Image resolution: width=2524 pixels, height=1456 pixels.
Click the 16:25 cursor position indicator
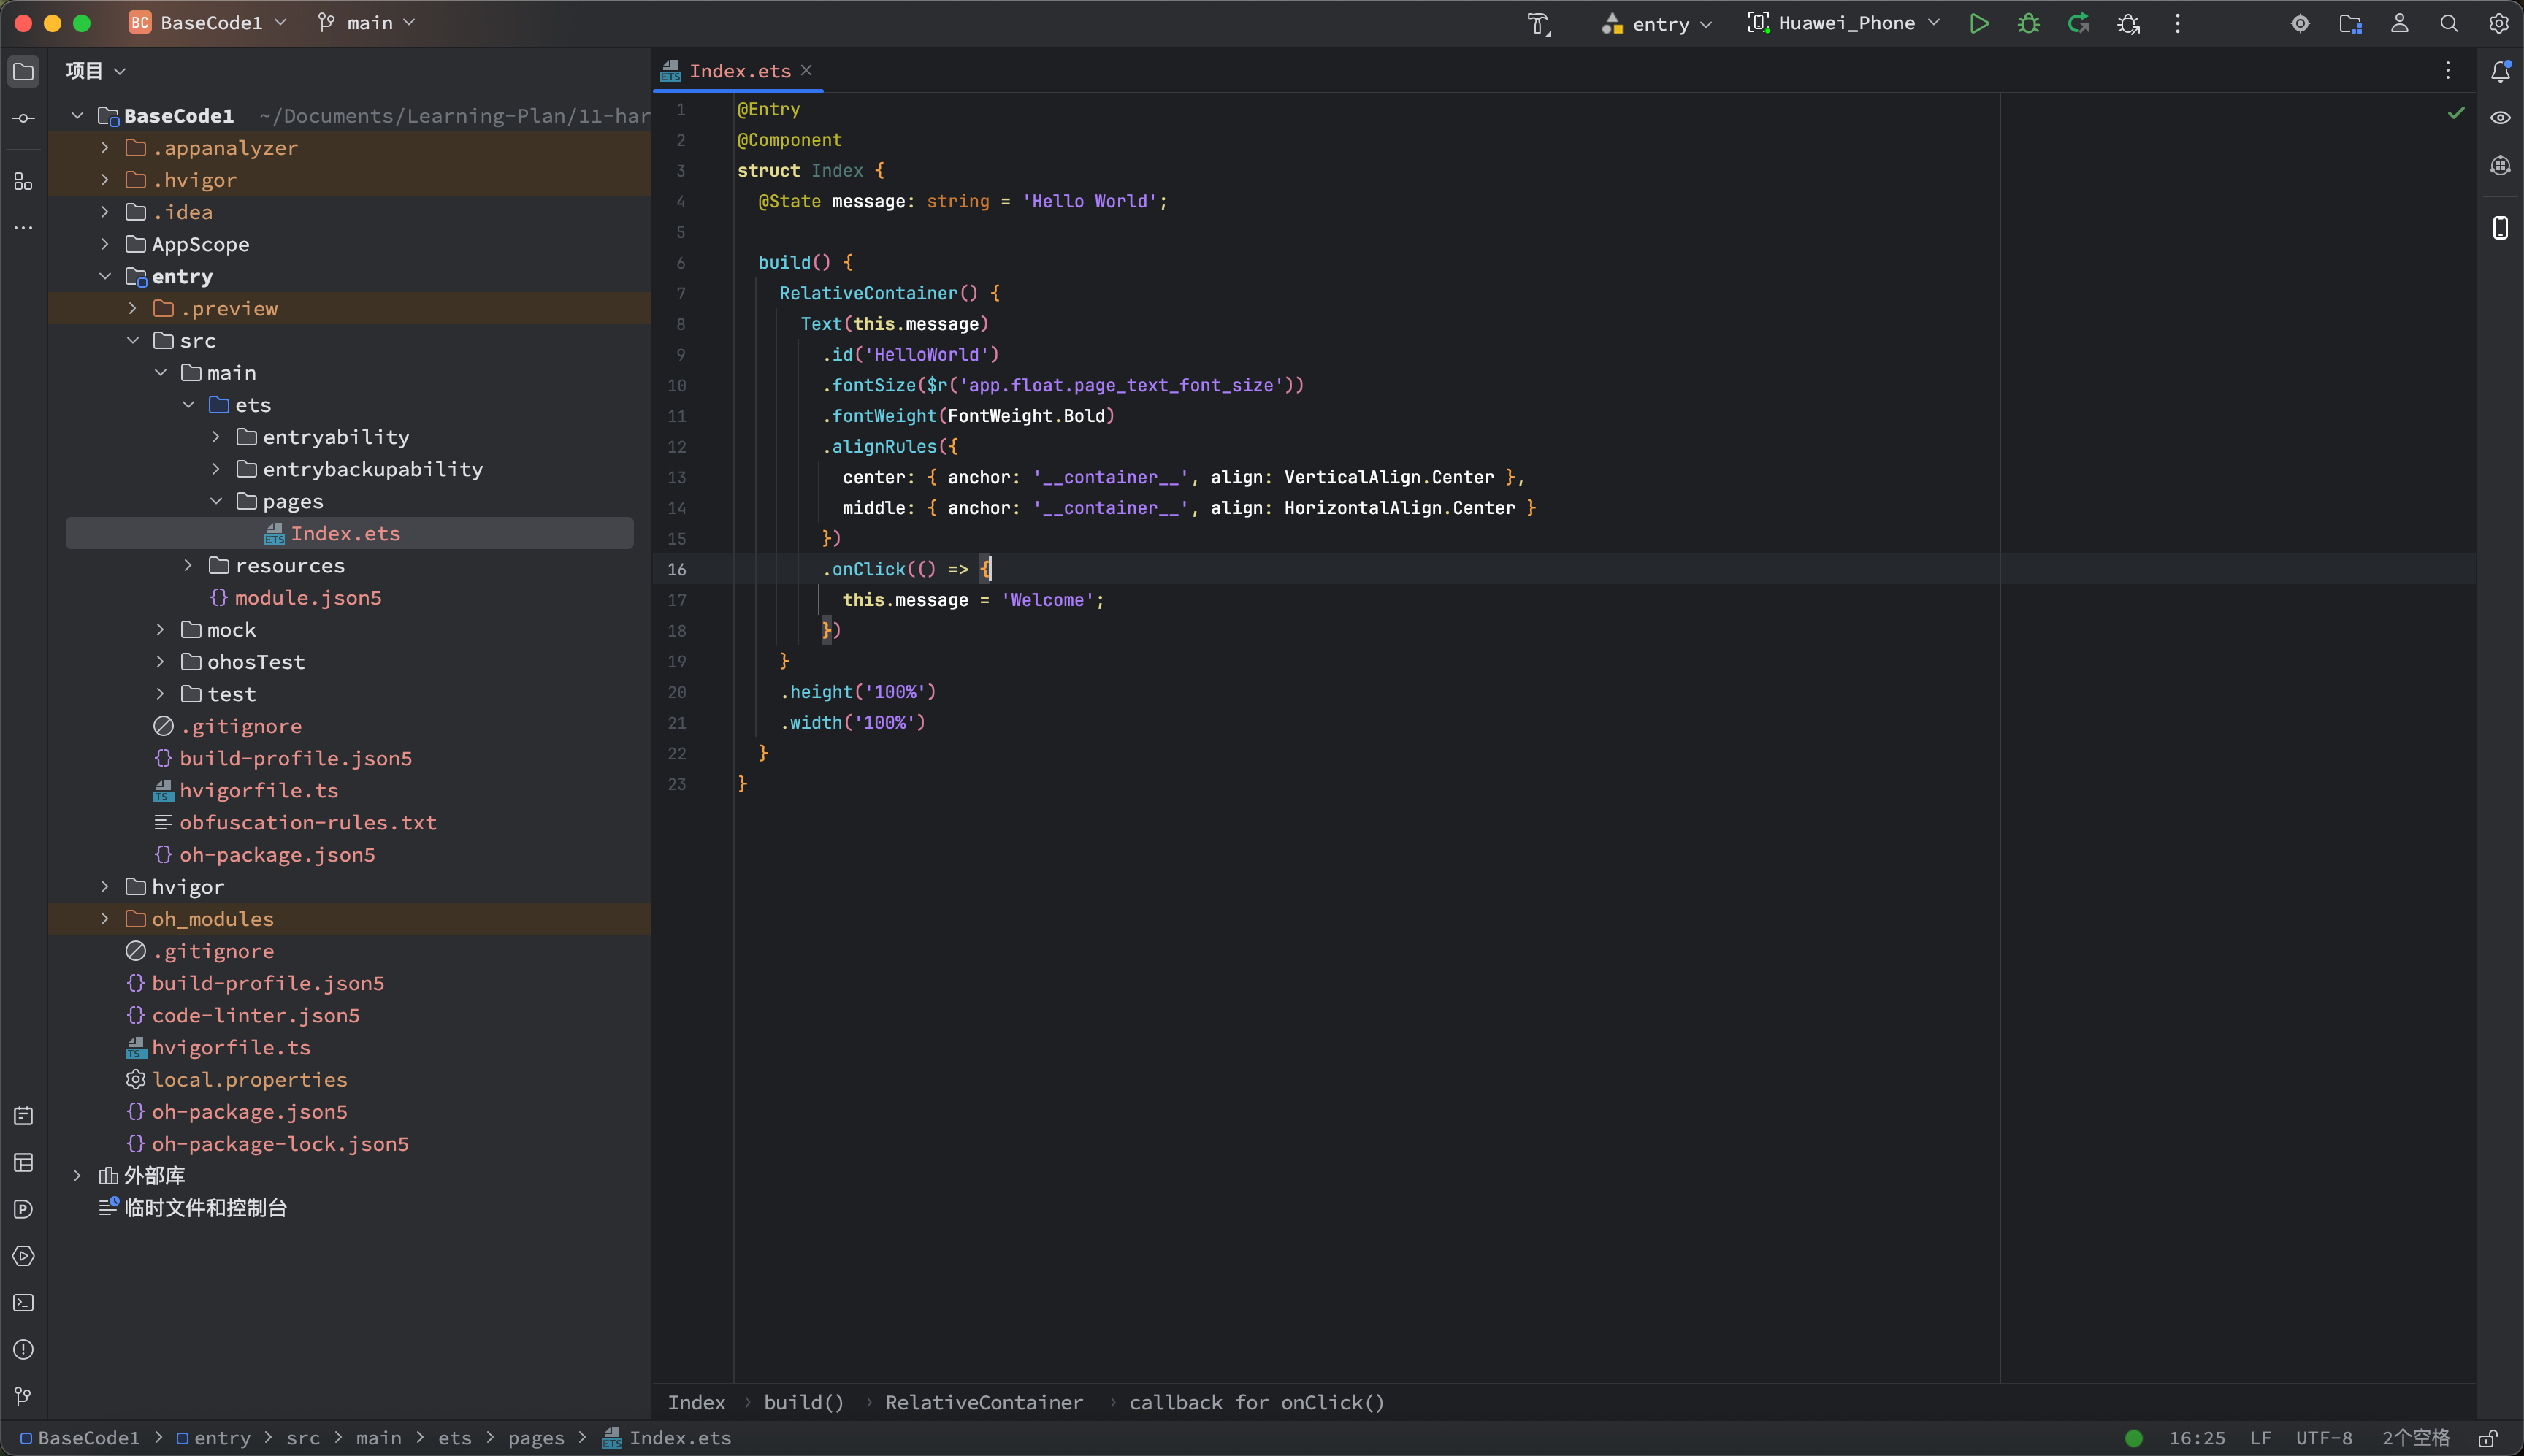coord(2197,1438)
